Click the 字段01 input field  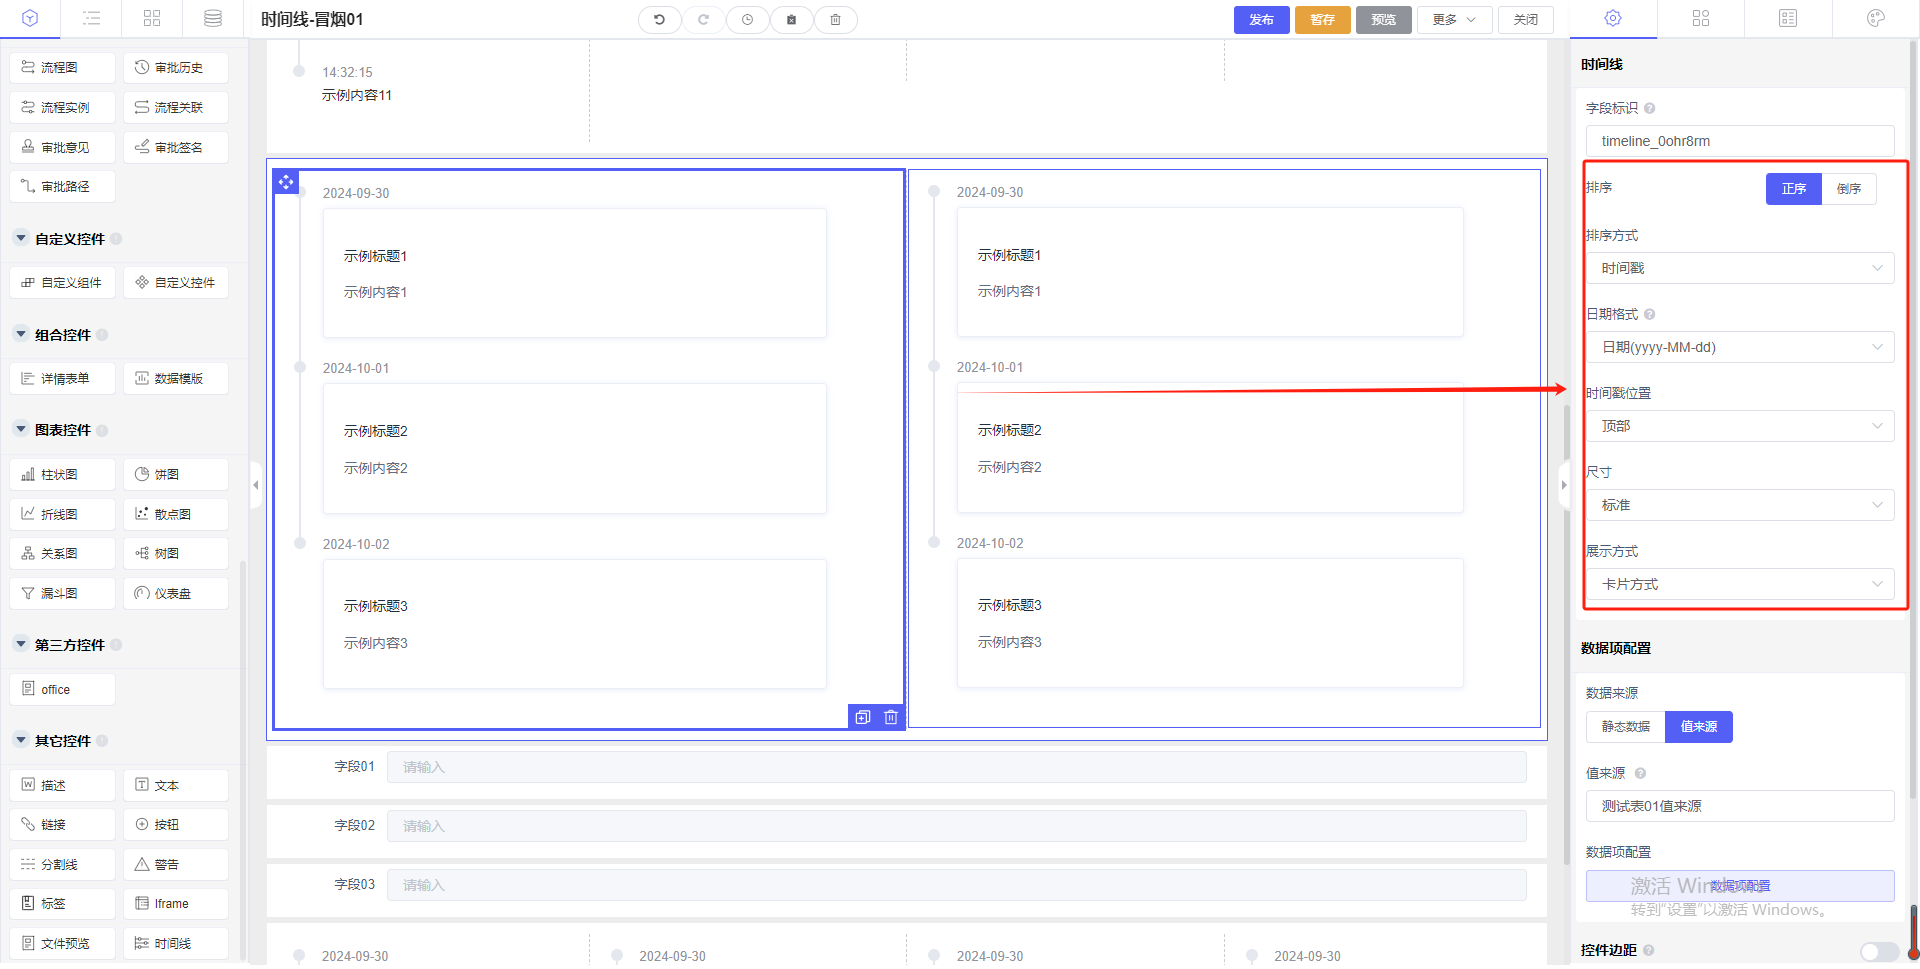[x=956, y=768]
